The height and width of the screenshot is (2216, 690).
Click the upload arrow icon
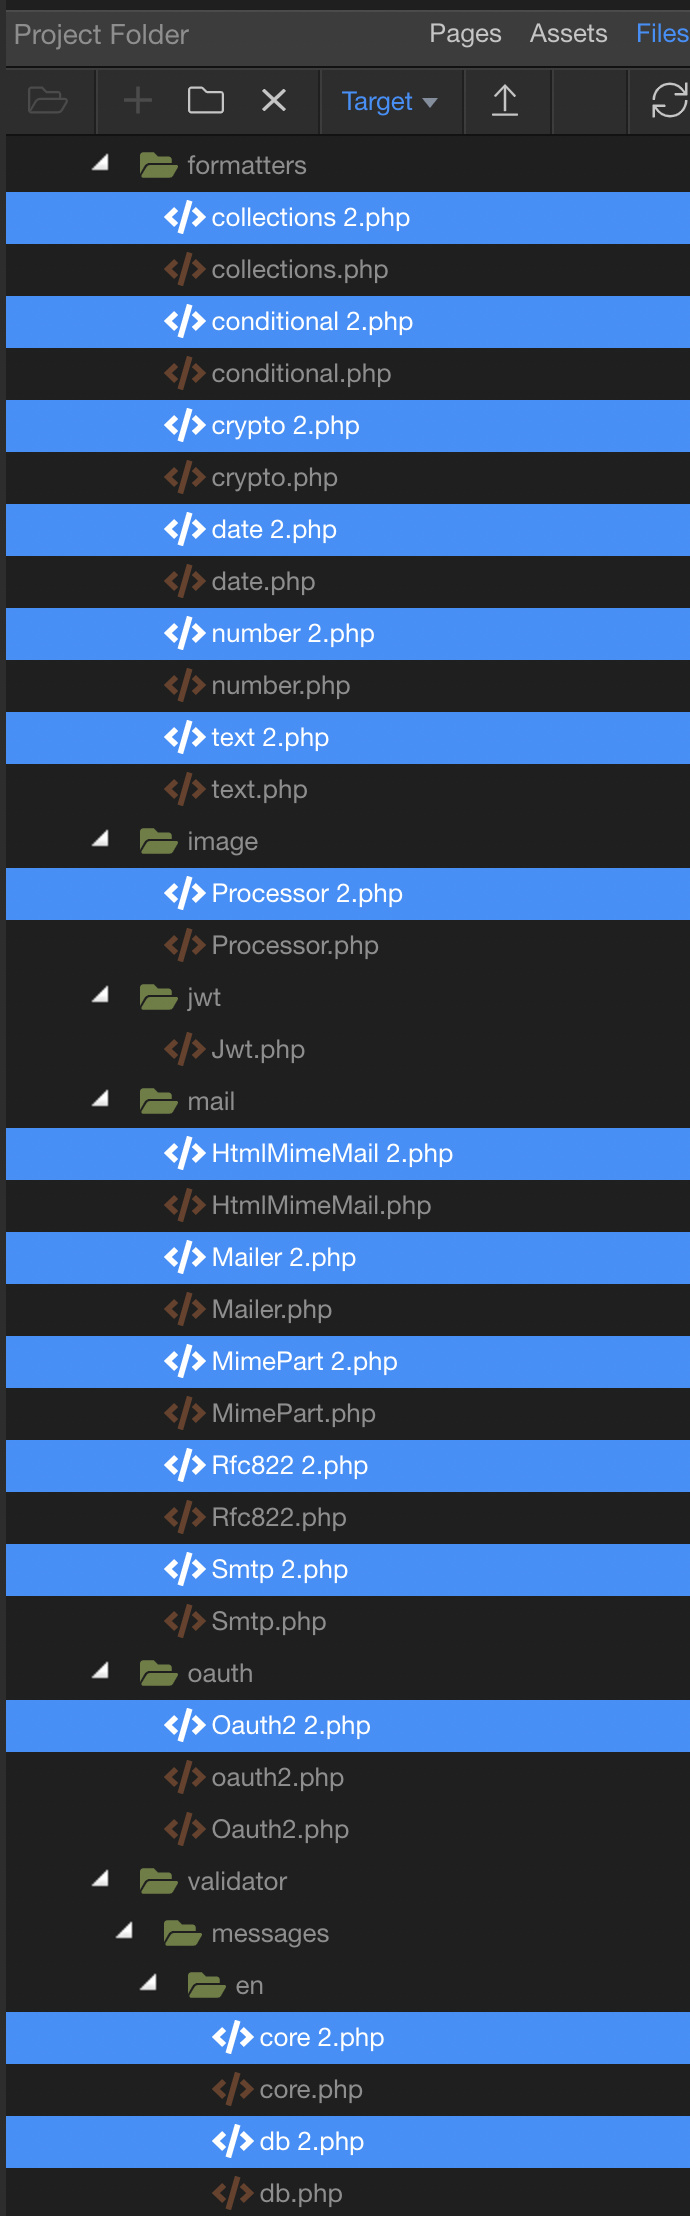click(x=505, y=100)
